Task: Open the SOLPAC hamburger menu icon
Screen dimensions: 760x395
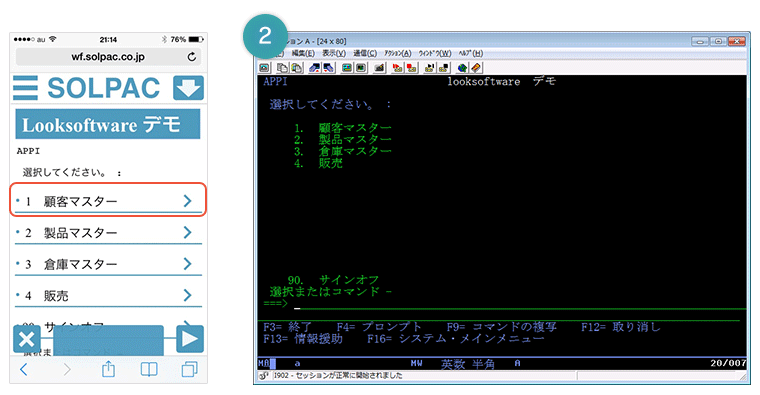Action: click(25, 88)
